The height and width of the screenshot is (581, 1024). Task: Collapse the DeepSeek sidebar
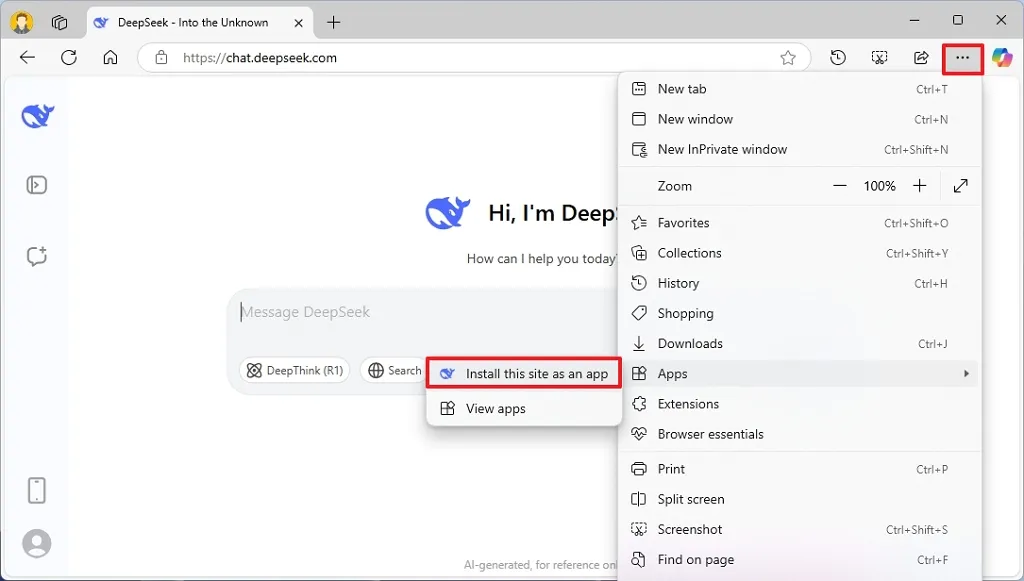36,185
